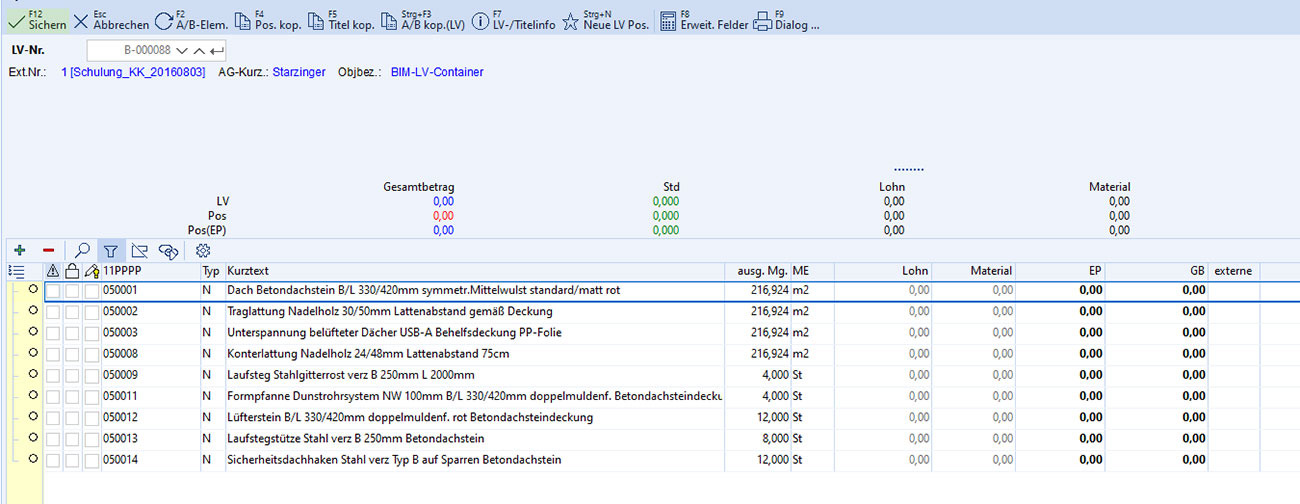The image size is (1300, 504).
Task: Open the Starzinger AG-Kurz. link
Action: pyautogui.click(x=299, y=73)
